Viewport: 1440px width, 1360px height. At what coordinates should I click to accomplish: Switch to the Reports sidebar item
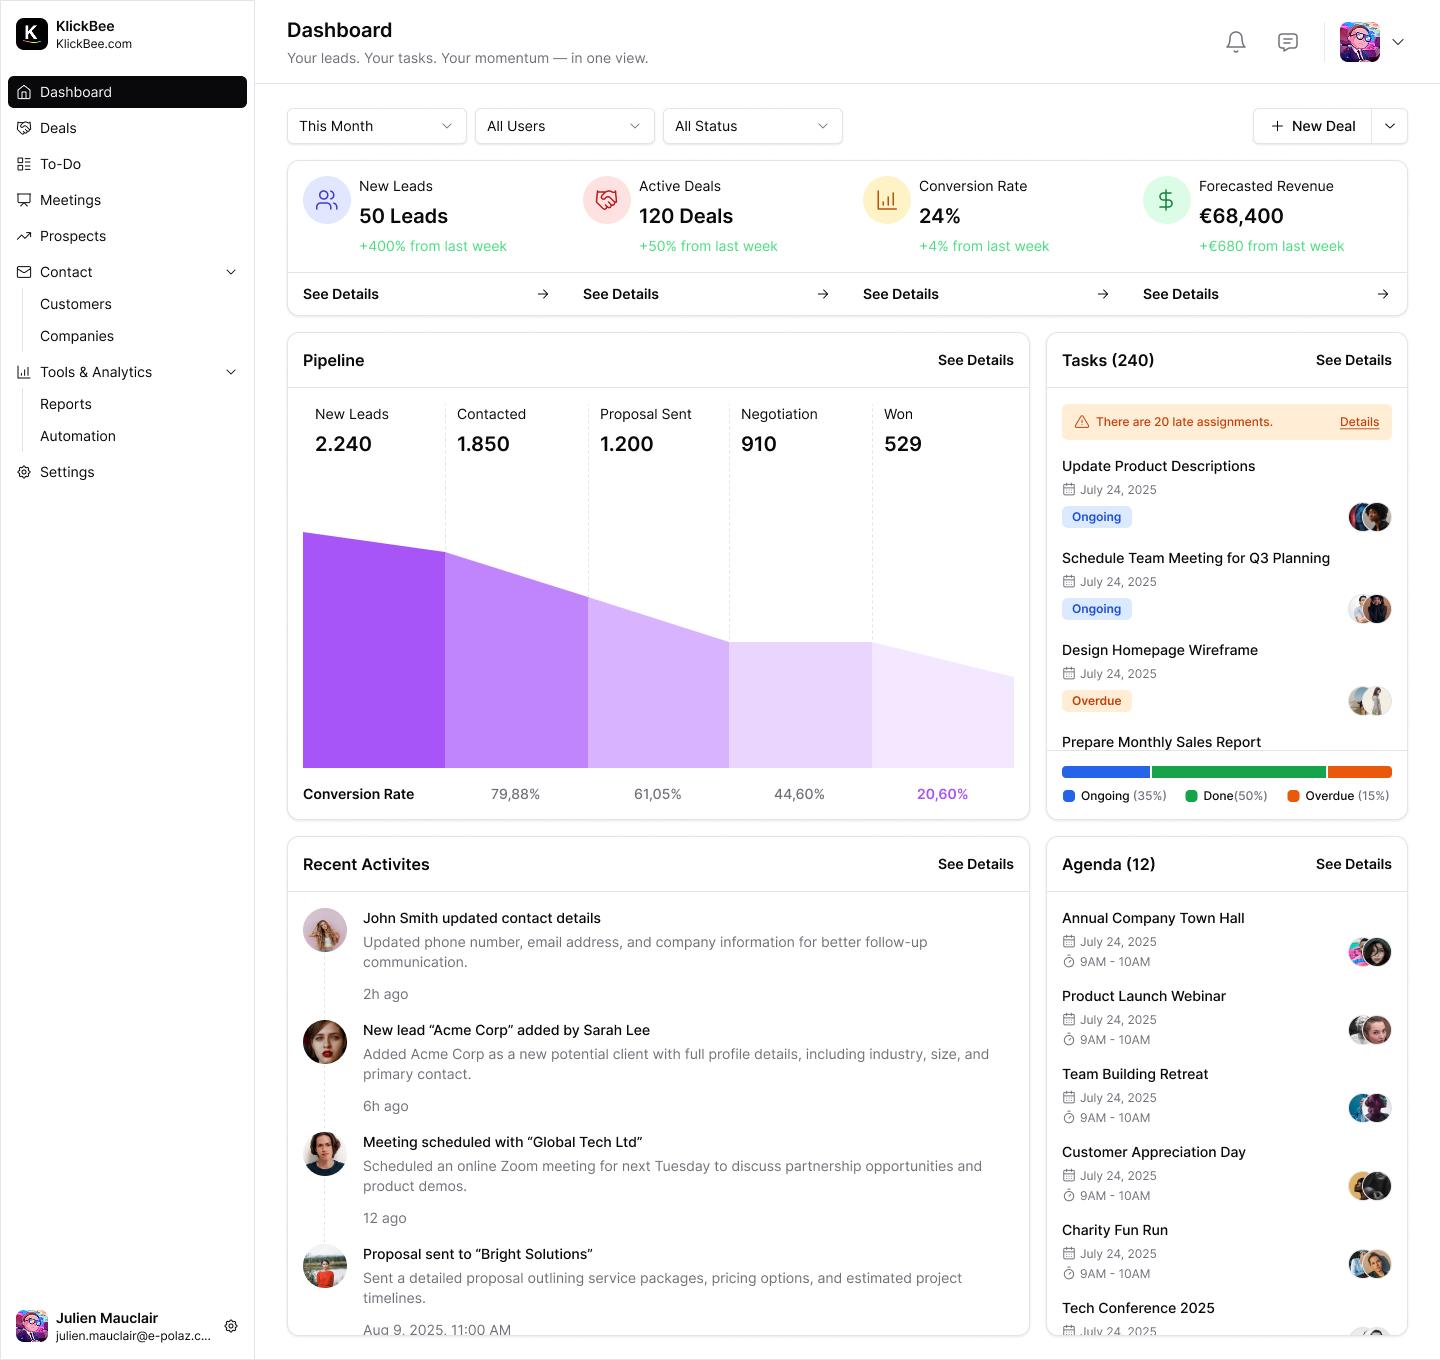[66, 404]
